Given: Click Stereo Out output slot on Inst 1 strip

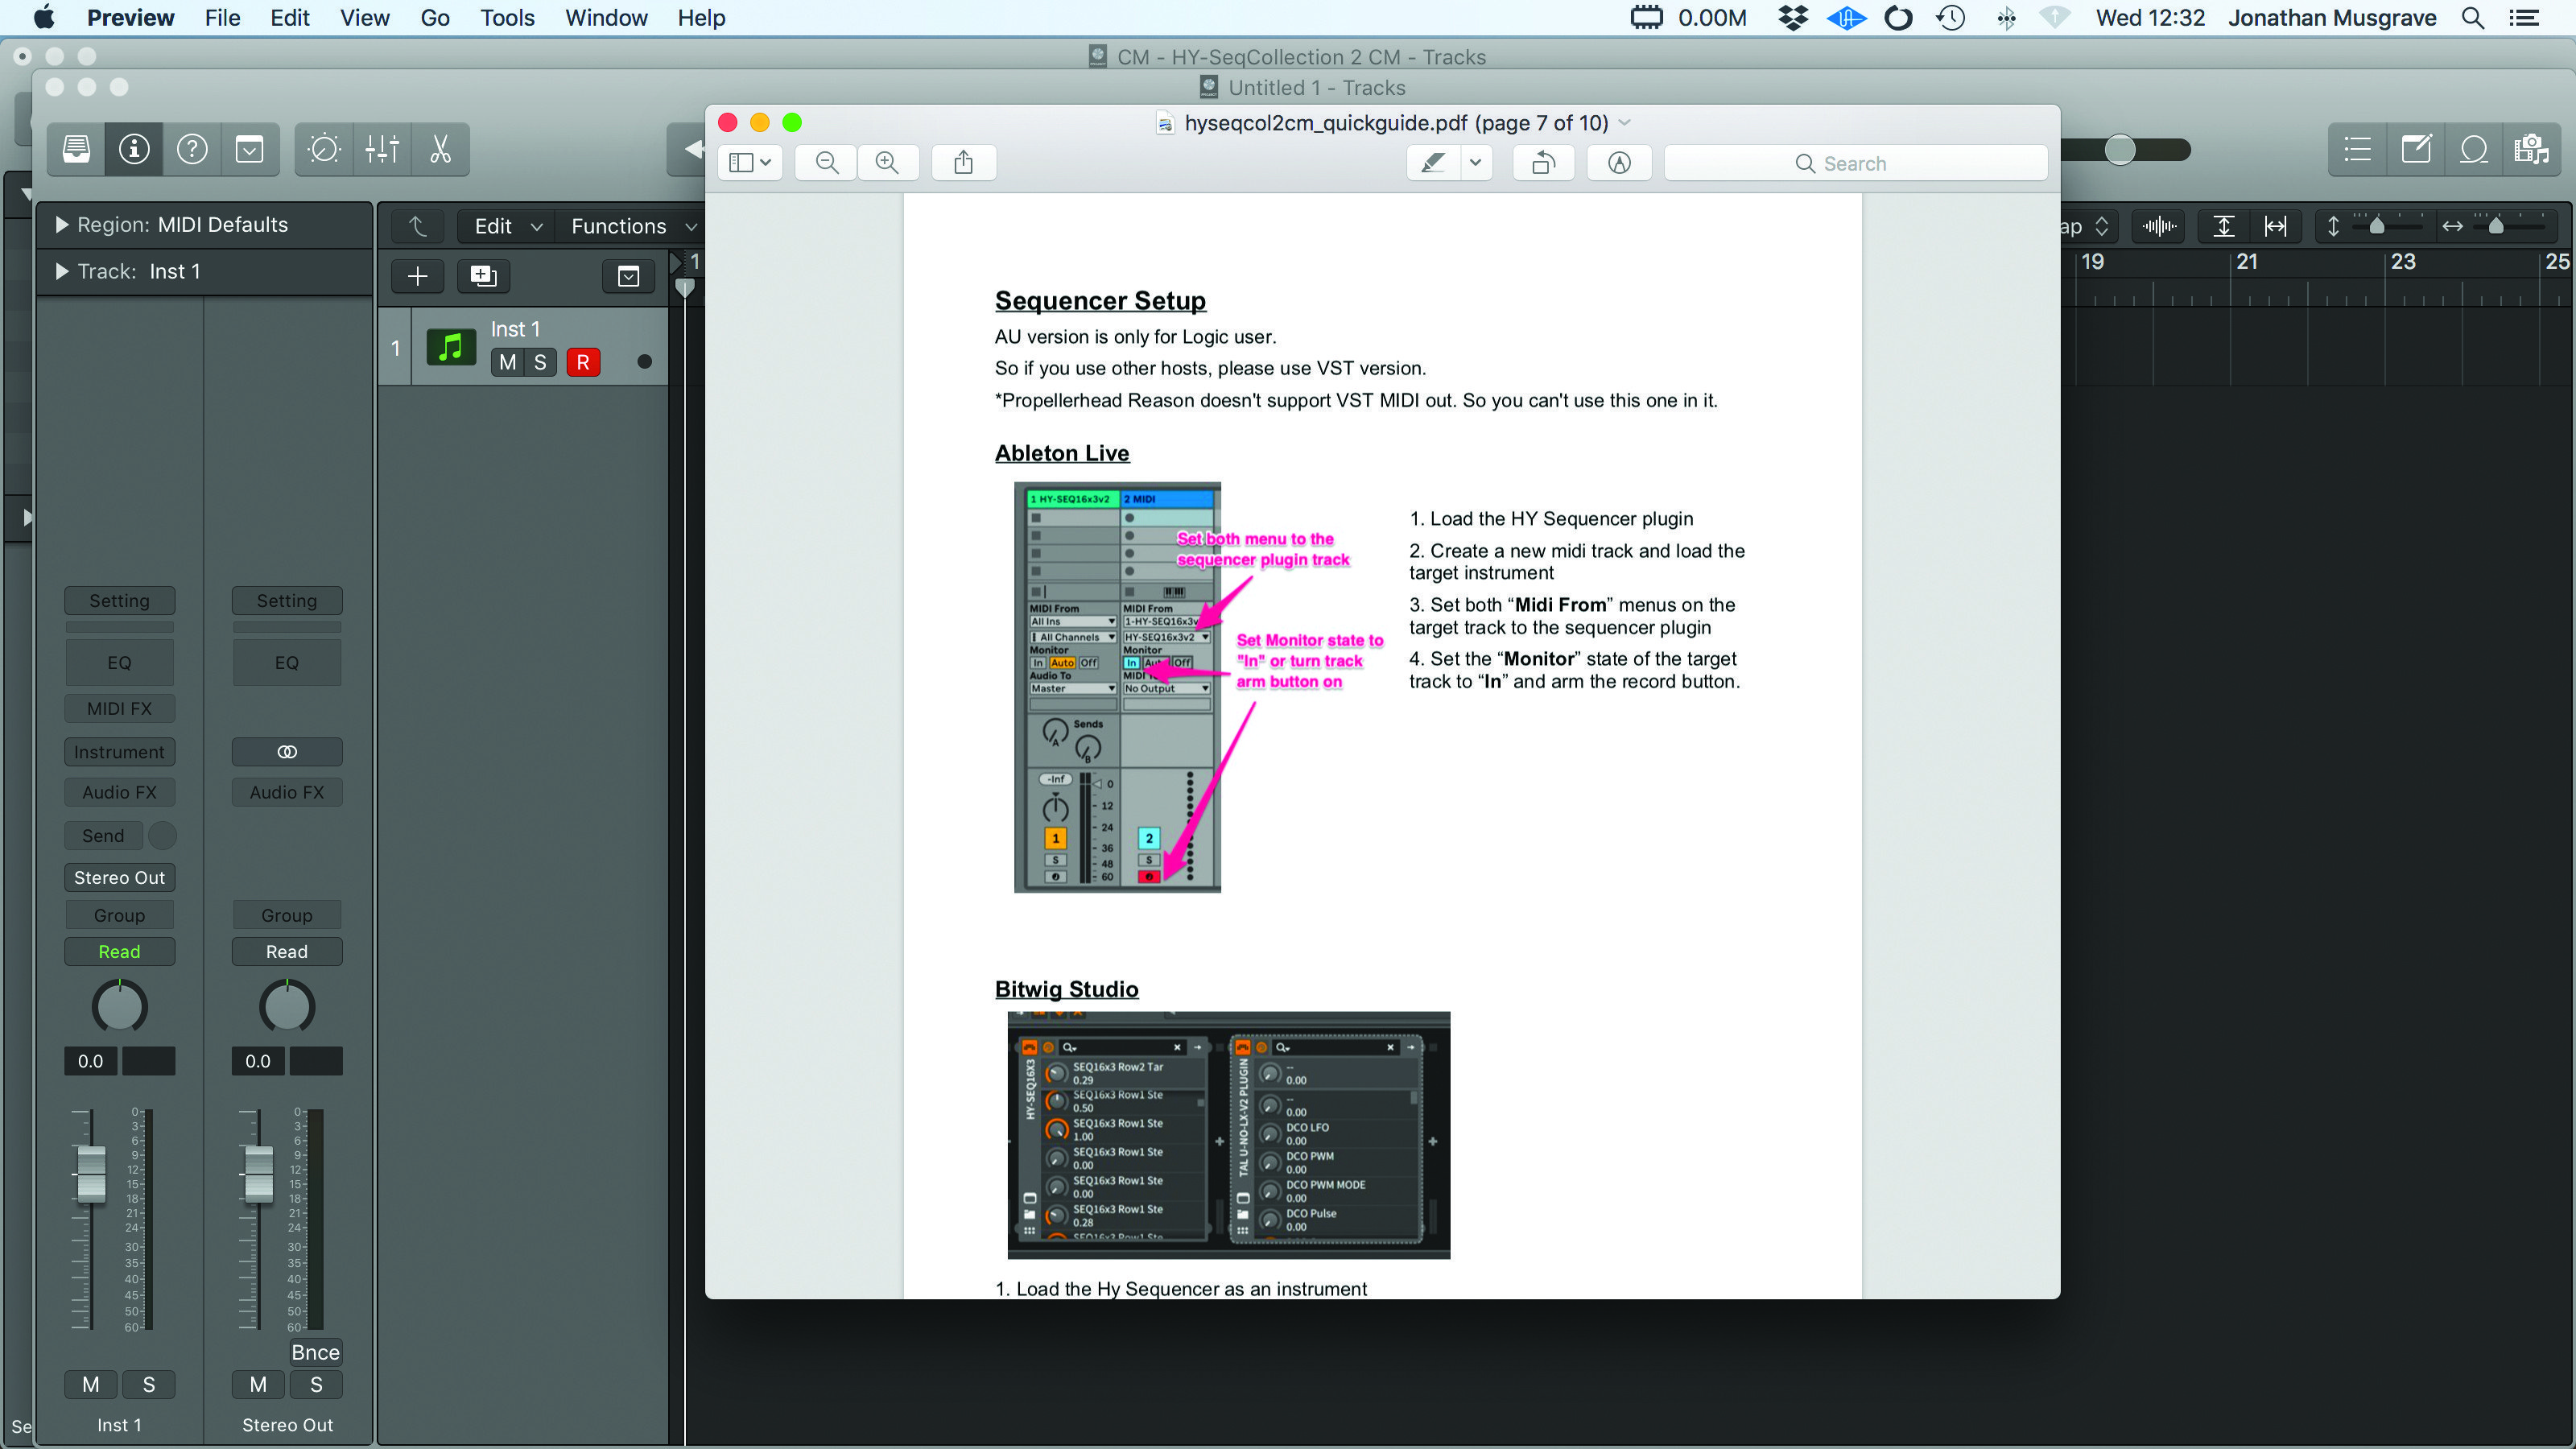Looking at the screenshot, I should pos(119,878).
